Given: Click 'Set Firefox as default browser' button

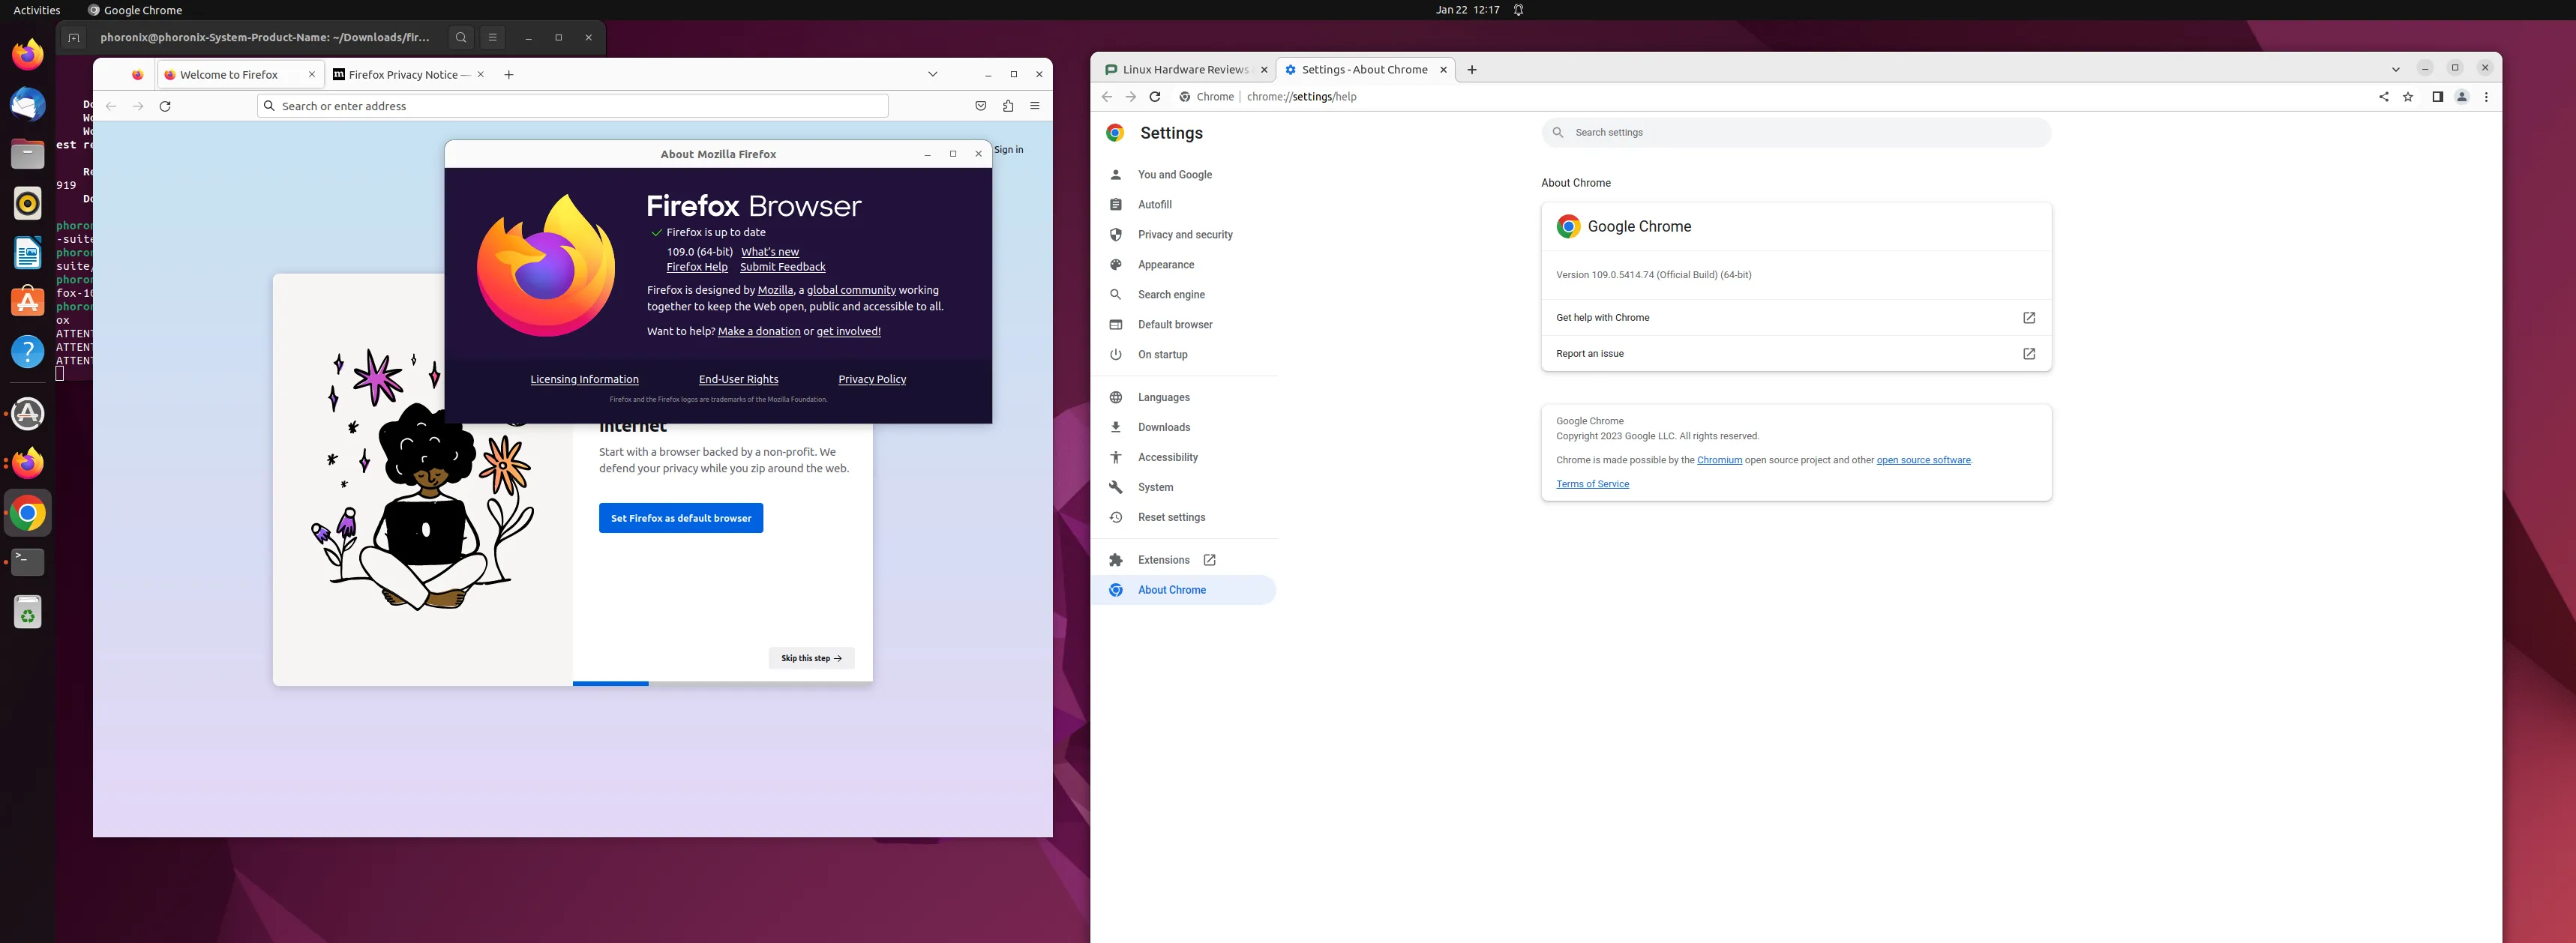Looking at the screenshot, I should coord(680,517).
